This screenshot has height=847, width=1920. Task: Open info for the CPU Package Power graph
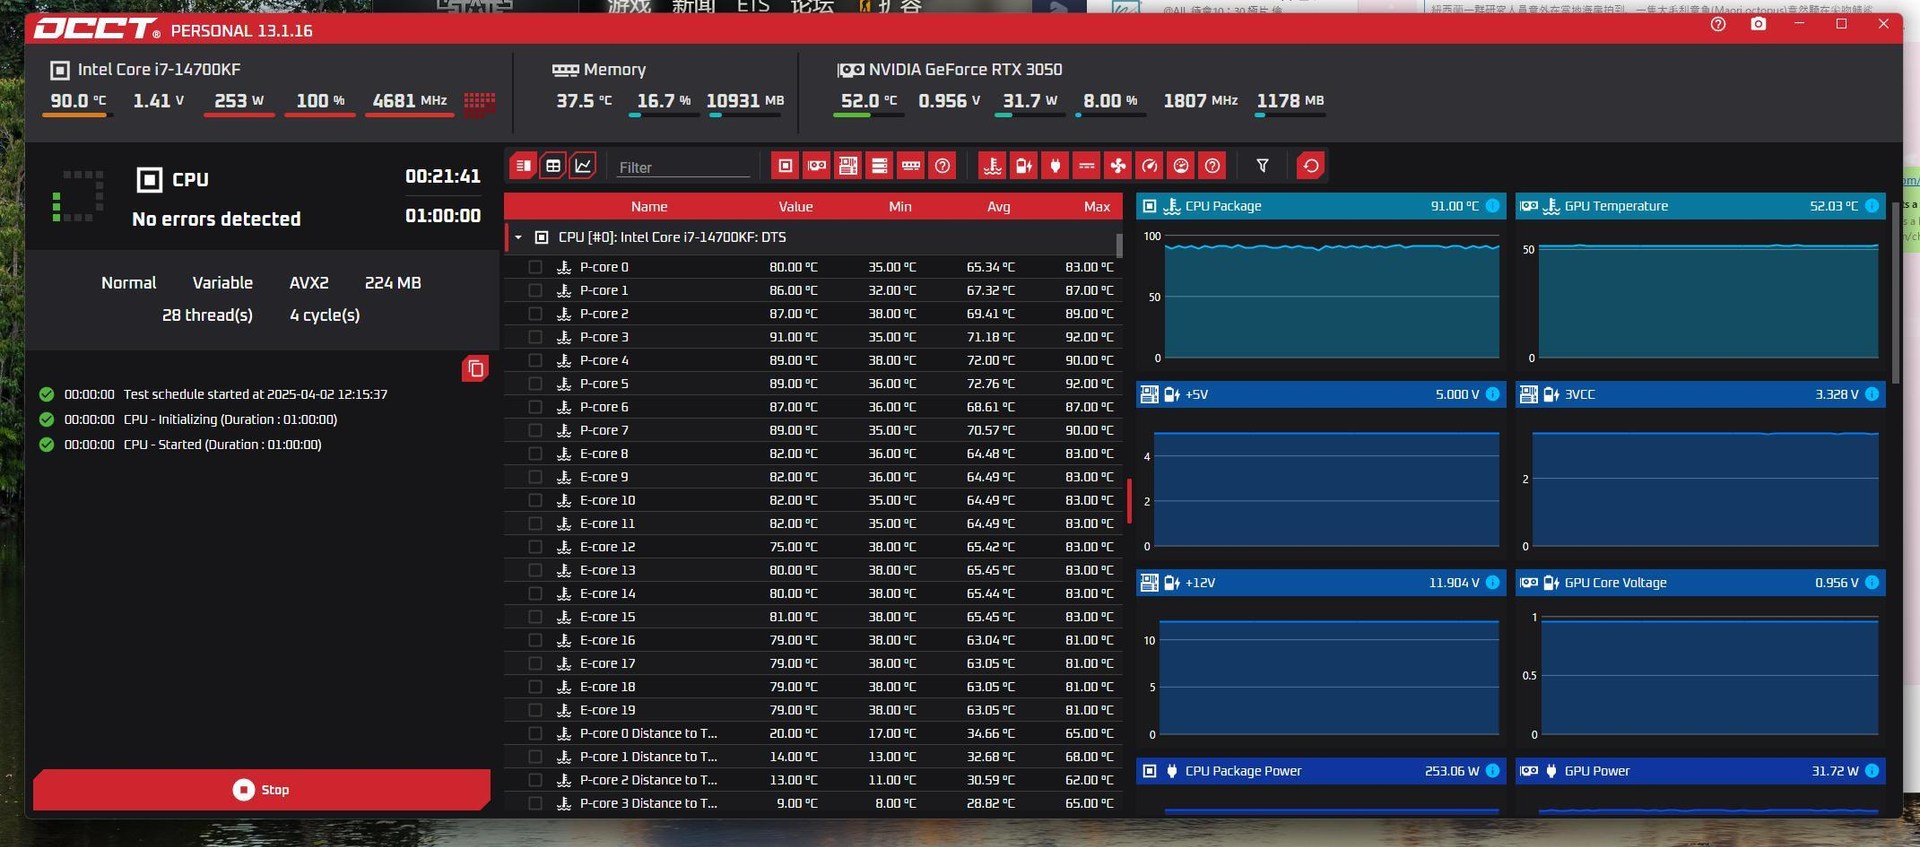click(1492, 770)
